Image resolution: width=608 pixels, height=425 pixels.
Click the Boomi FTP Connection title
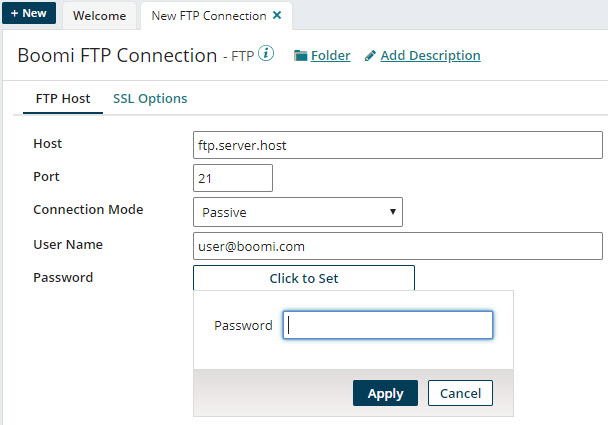pos(117,55)
